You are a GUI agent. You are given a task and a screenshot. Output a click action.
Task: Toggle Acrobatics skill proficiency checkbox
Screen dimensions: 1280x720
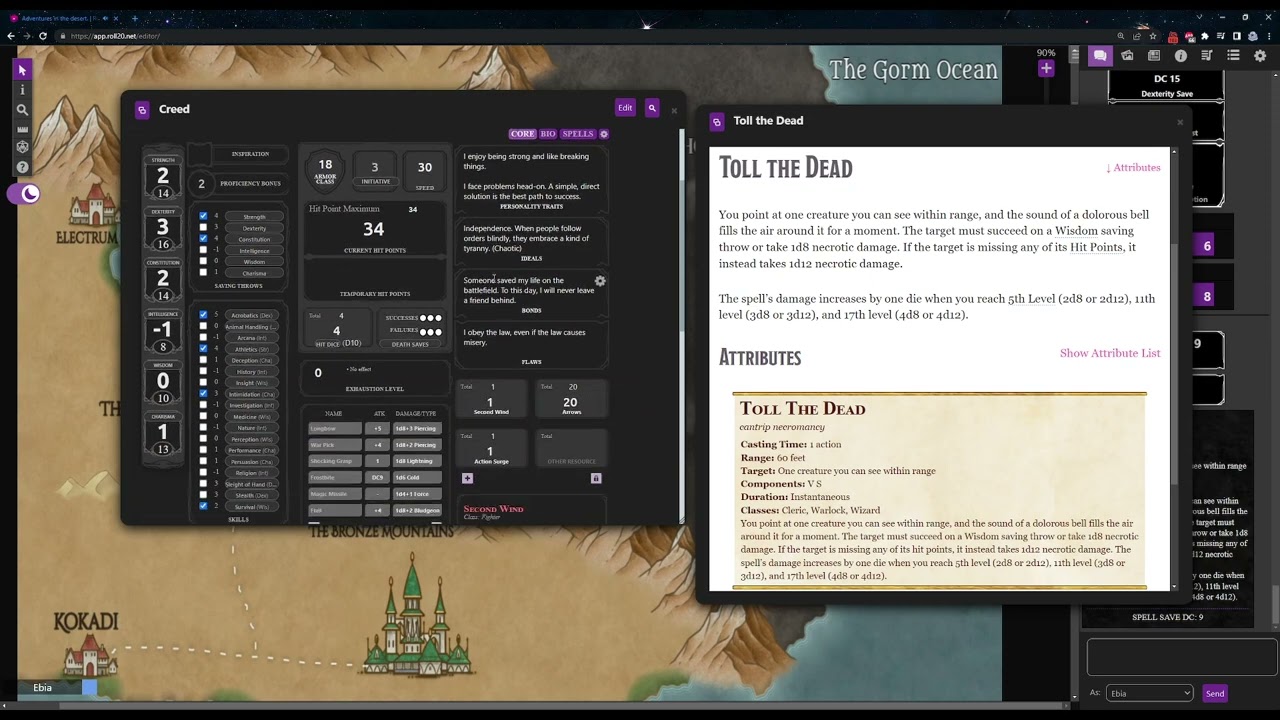click(x=204, y=315)
